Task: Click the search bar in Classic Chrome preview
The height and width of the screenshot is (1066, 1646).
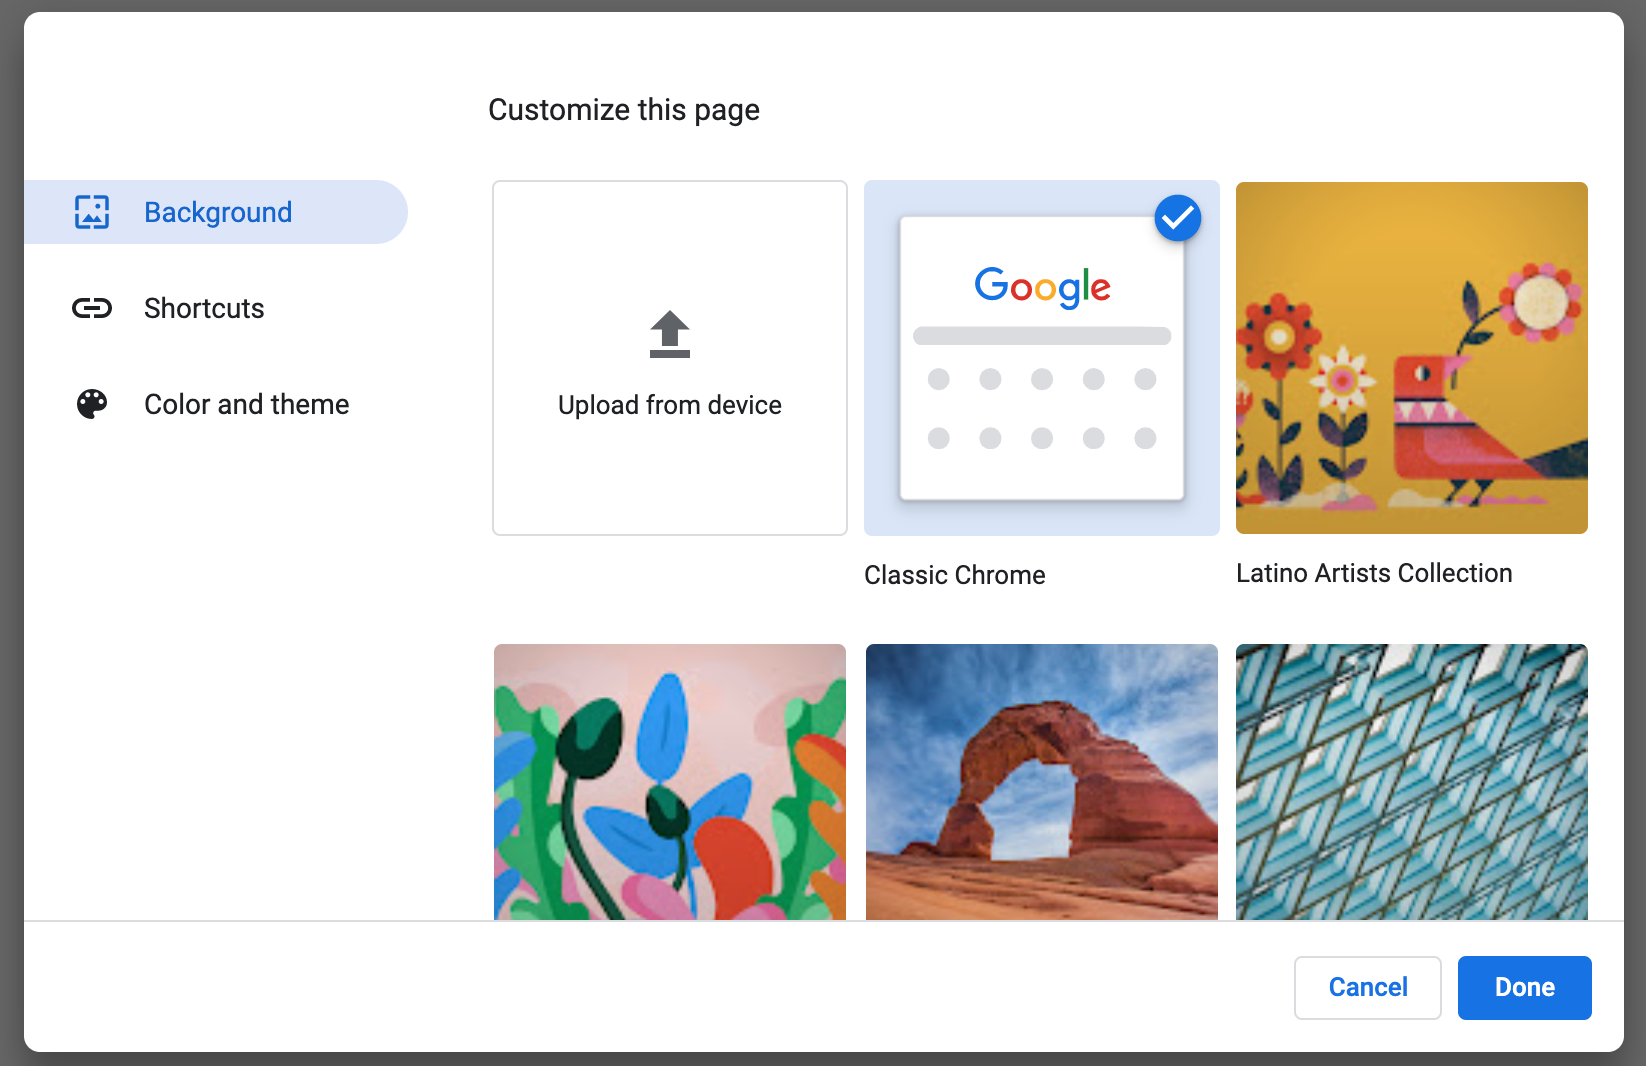Action: (1042, 336)
